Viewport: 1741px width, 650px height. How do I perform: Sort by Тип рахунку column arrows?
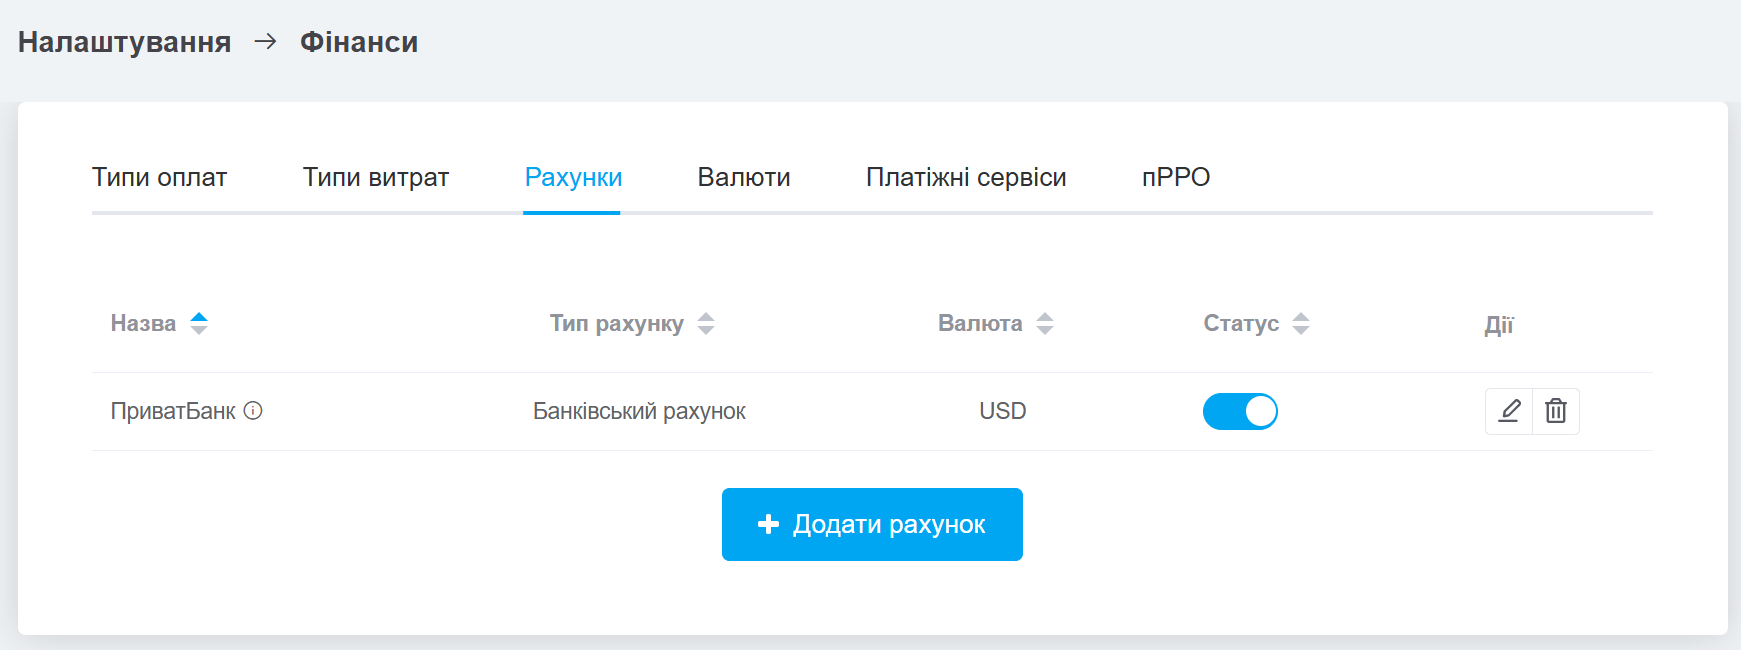(x=706, y=323)
